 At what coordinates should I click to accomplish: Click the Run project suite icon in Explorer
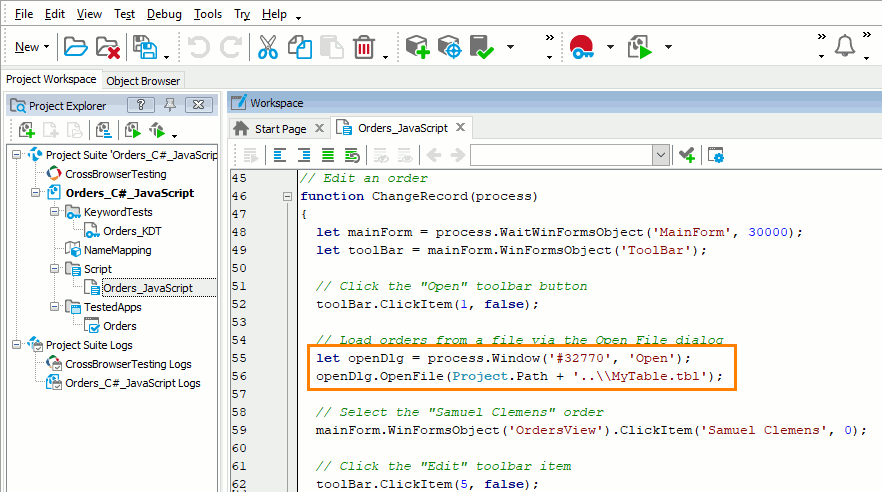[157, 130]
